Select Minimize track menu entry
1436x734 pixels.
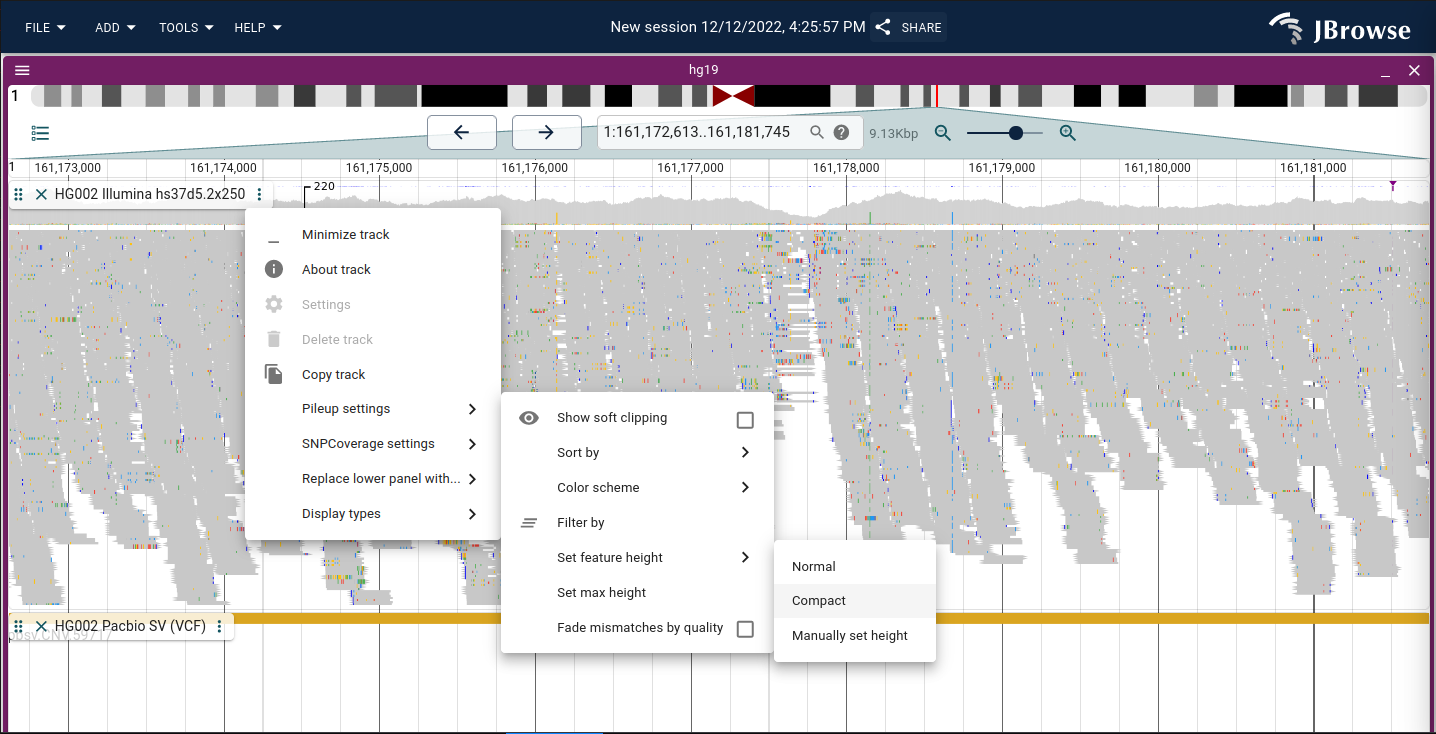point(372,235)
